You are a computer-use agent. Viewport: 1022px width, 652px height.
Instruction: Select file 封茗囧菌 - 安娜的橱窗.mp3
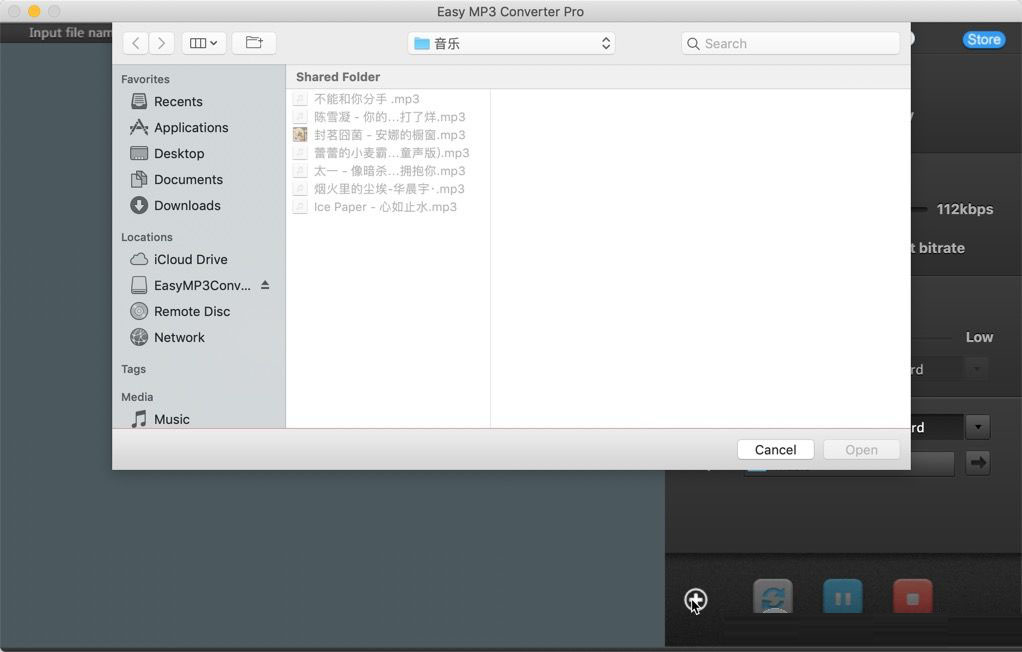[x=390, y=135]
